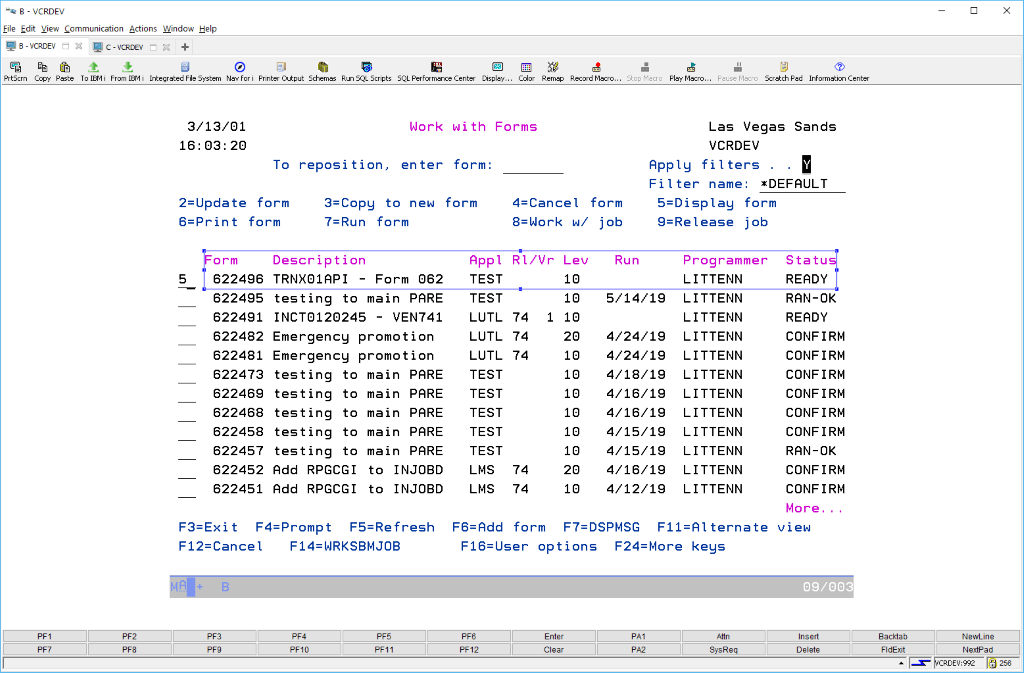Click the PF5 keypad button
The image size is (1024, 673).
384,636
